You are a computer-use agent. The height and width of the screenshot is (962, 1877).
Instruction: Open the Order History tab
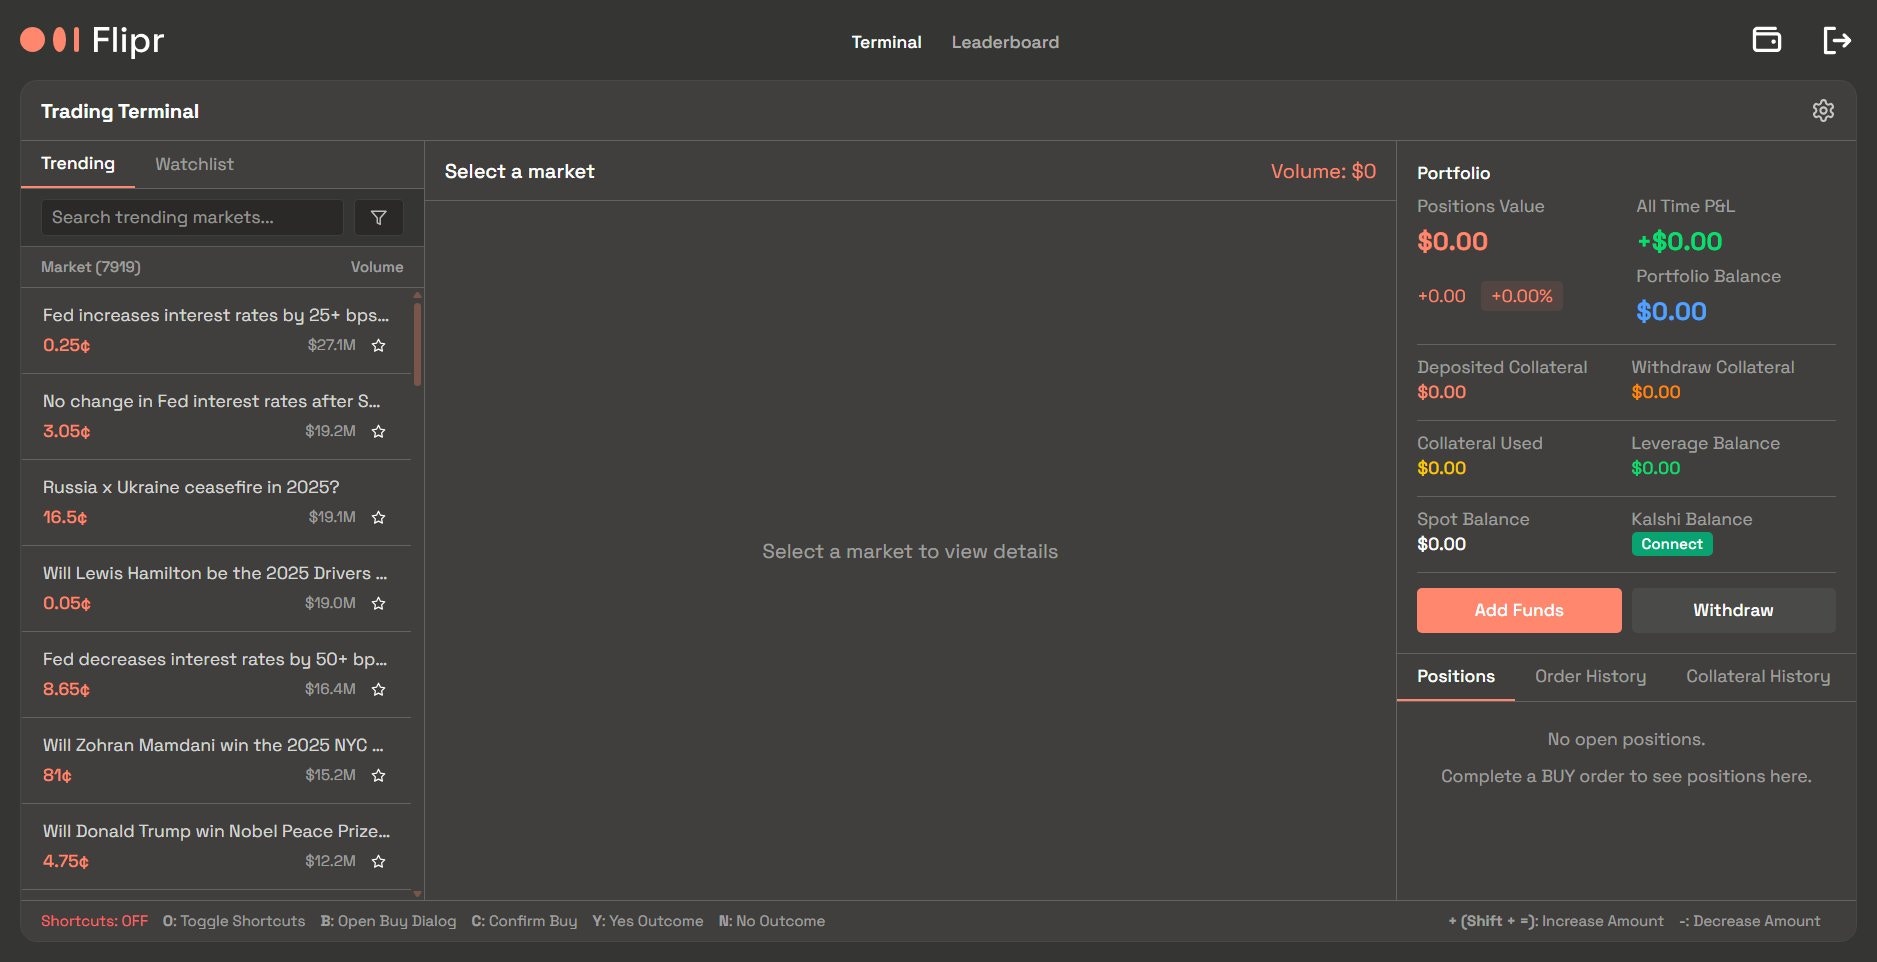[1590, 676]
